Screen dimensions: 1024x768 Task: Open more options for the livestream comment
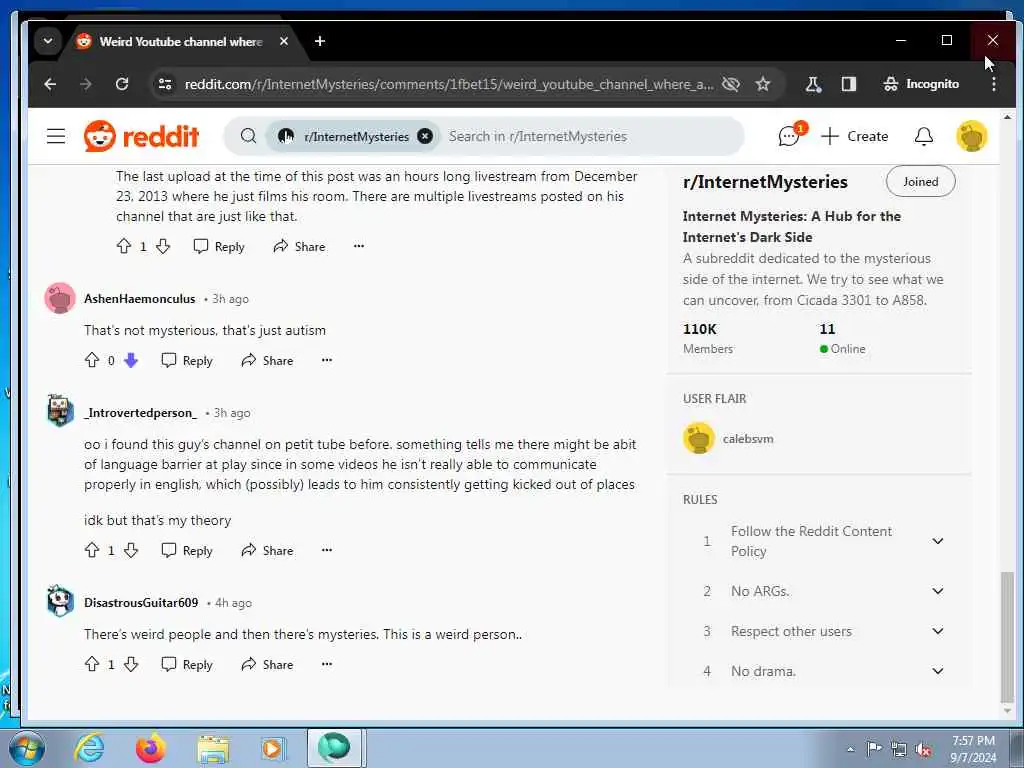(359, 246)
